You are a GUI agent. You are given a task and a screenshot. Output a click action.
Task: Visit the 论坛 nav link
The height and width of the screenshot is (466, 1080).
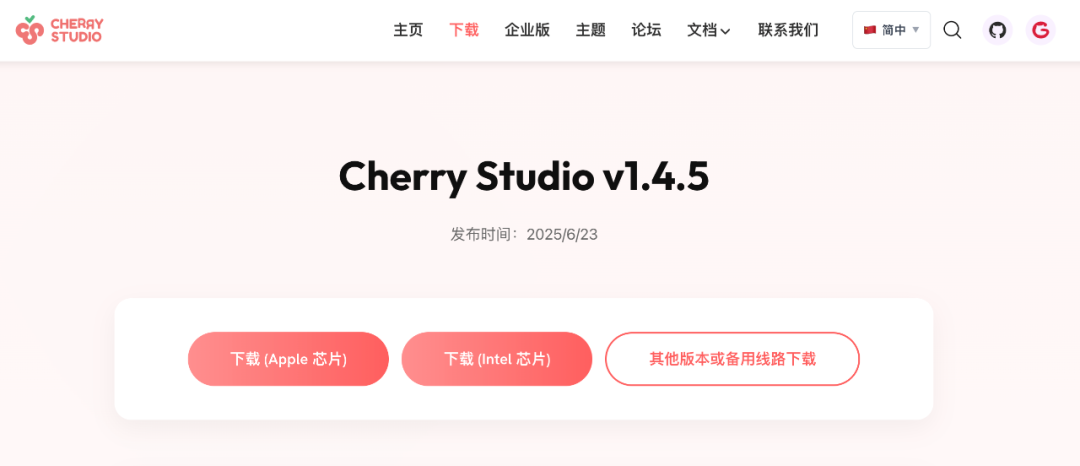click(646, 30)
